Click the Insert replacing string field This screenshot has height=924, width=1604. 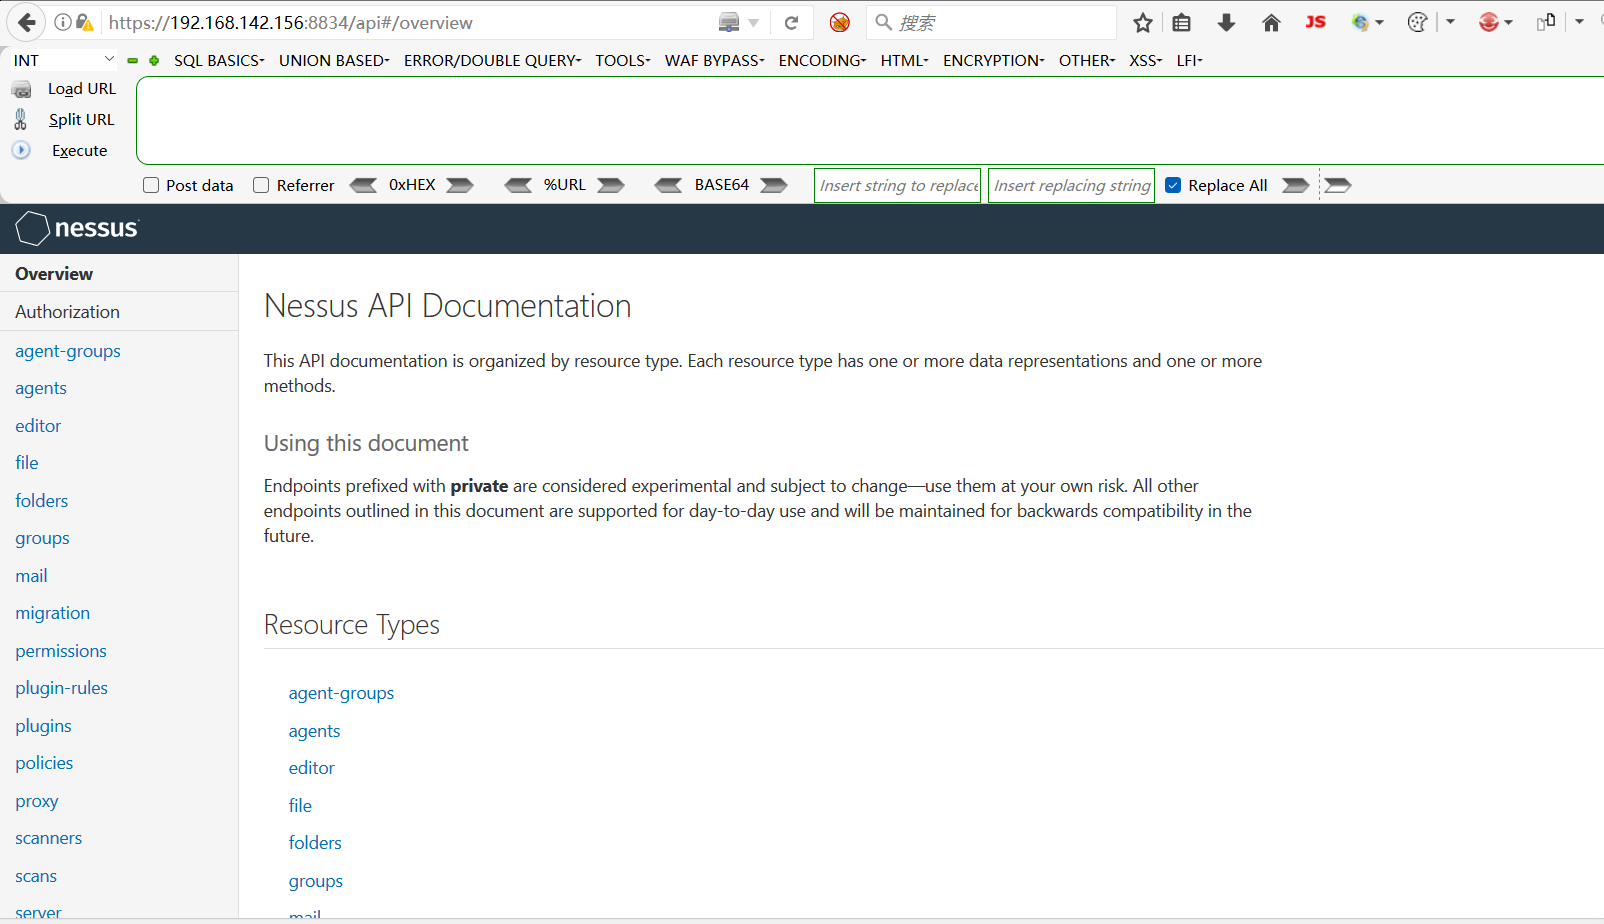(1071, 185)
